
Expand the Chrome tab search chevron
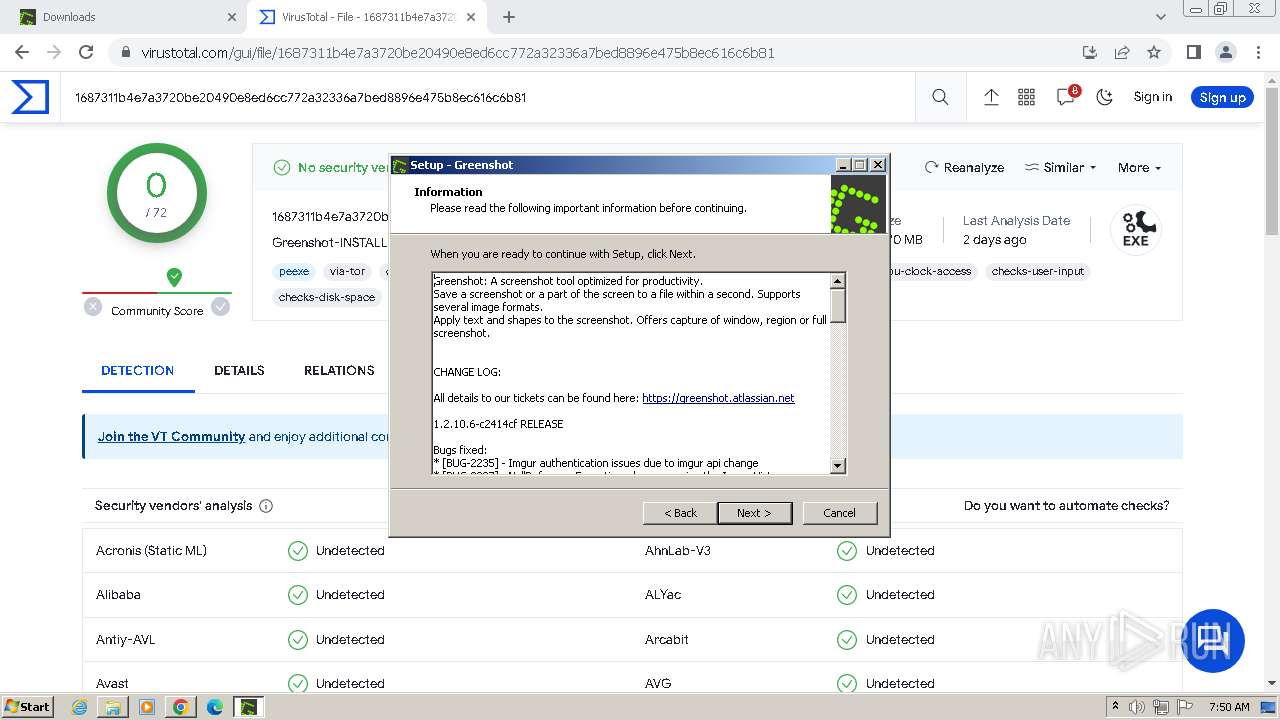tap(1161, 17)
